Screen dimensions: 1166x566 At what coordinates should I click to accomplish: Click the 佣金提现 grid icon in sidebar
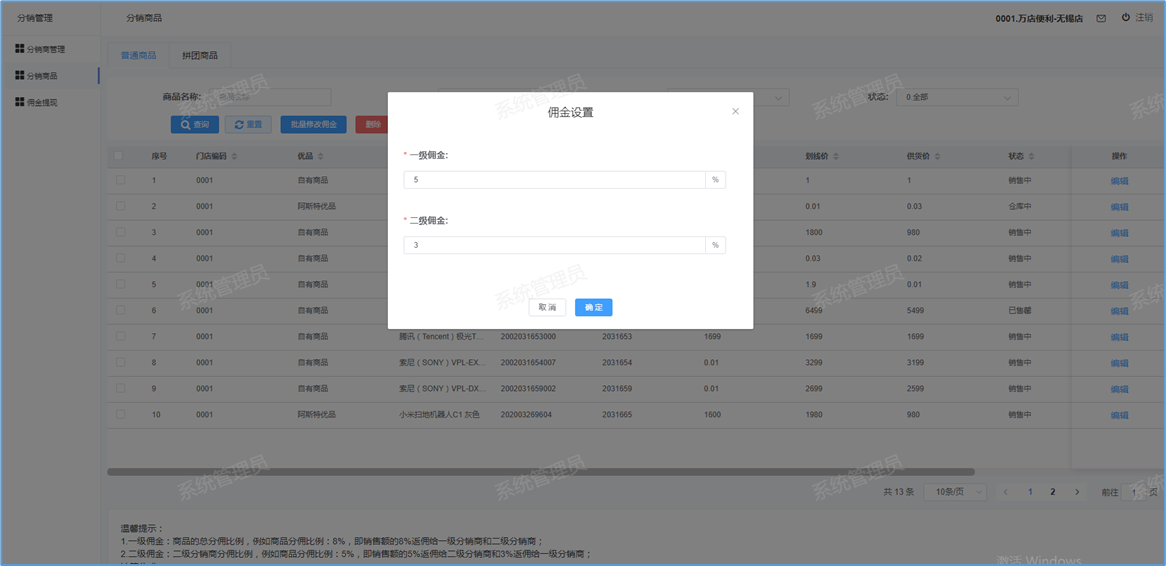pyautogui.click(x=19, y=102)
